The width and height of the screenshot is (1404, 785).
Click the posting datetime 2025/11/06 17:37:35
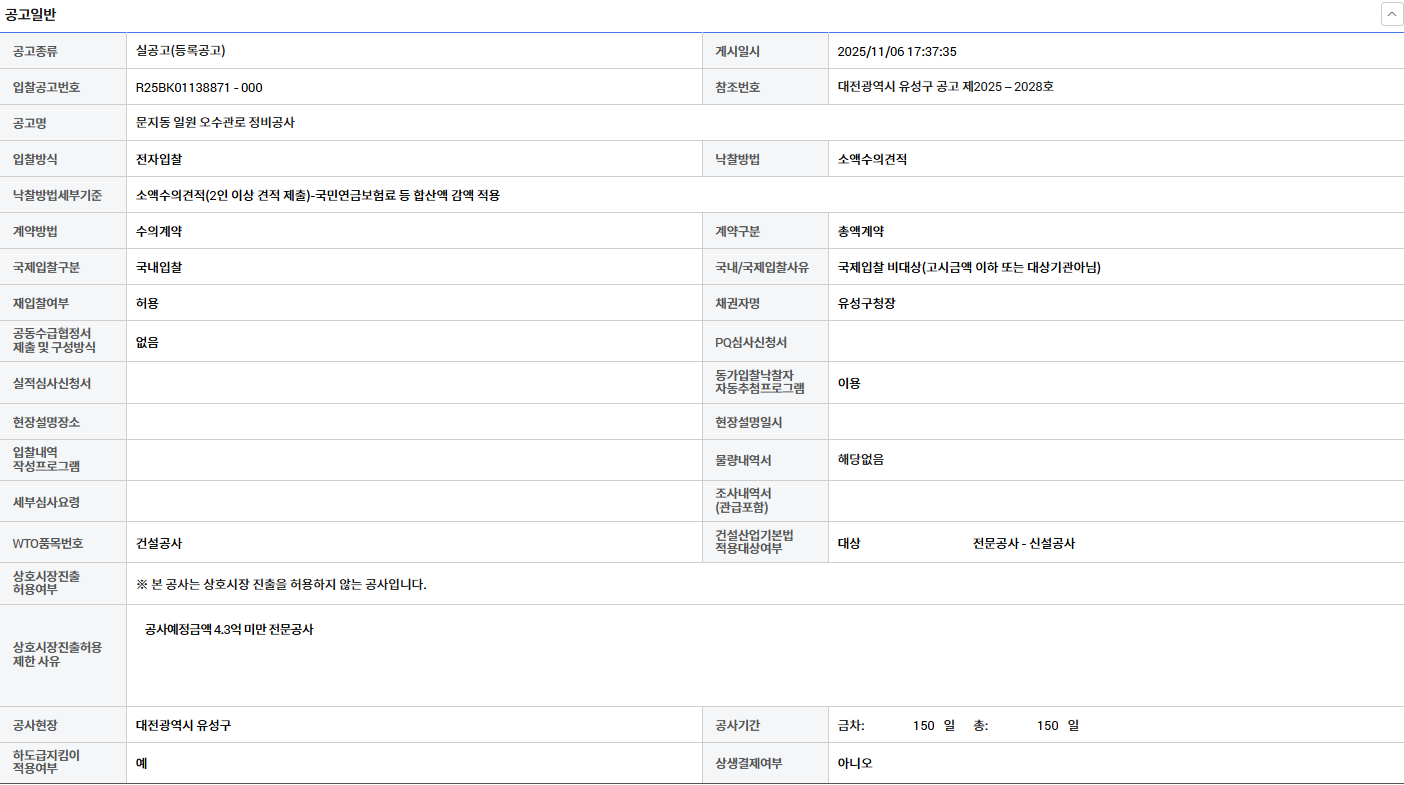tap(897, 52)
